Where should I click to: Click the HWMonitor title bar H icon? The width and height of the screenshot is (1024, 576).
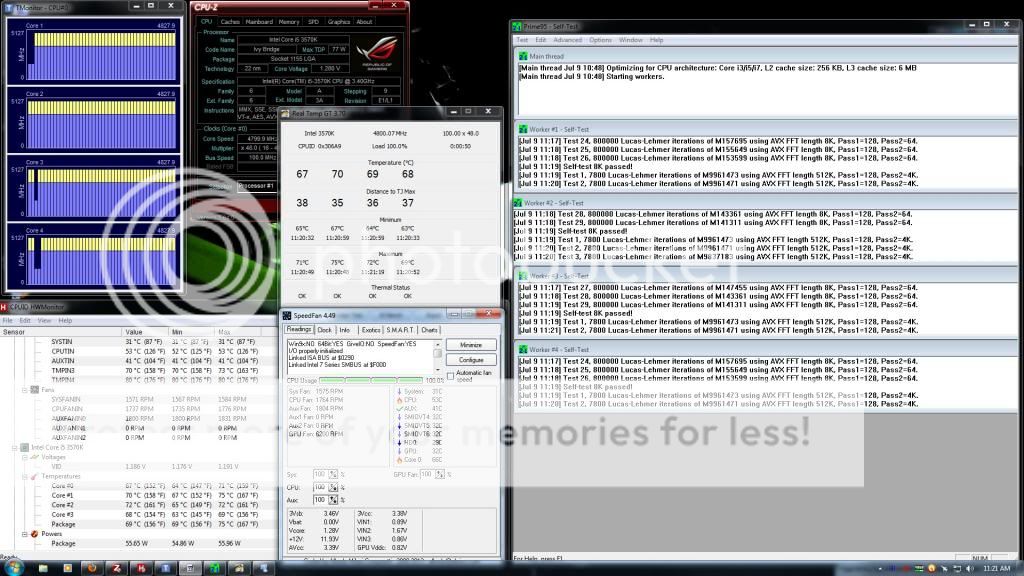(4, 307)
